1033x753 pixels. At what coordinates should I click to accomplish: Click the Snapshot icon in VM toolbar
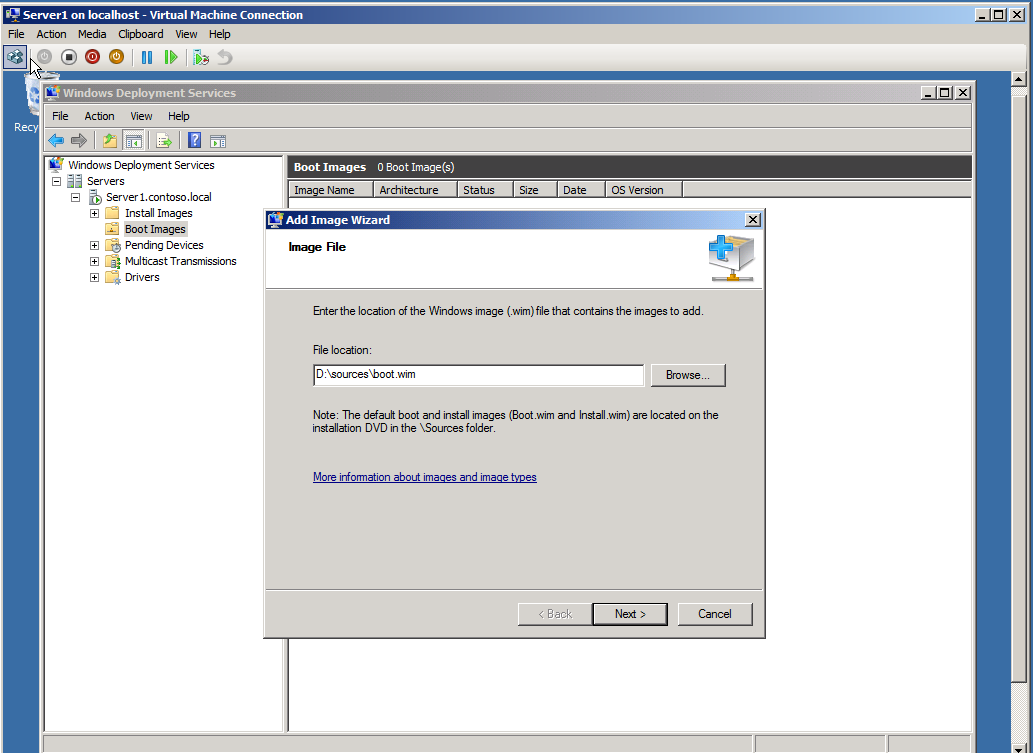click(201, 57)
